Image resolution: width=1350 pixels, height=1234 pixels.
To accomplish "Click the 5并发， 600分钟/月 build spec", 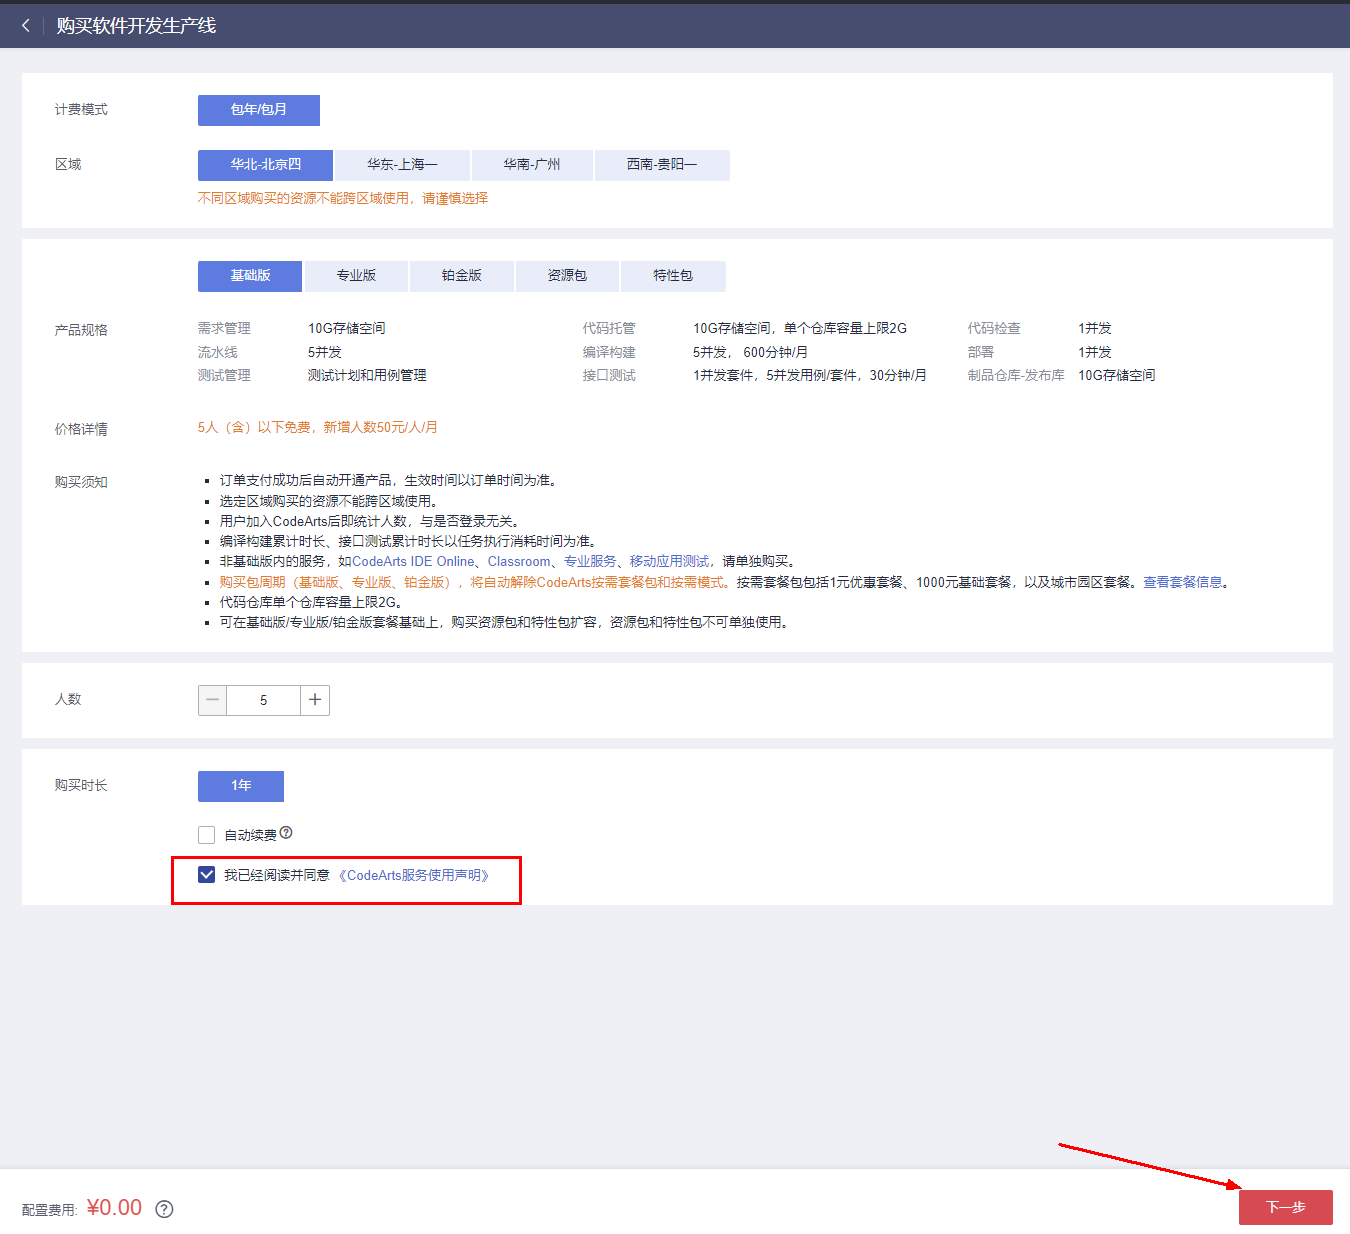I will pyautogui.click(x=750, y=352).
